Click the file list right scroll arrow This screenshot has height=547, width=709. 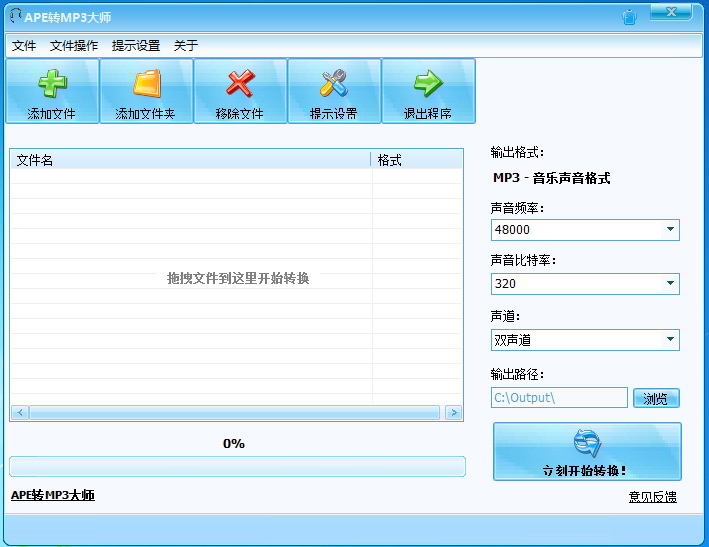point(454,412)
